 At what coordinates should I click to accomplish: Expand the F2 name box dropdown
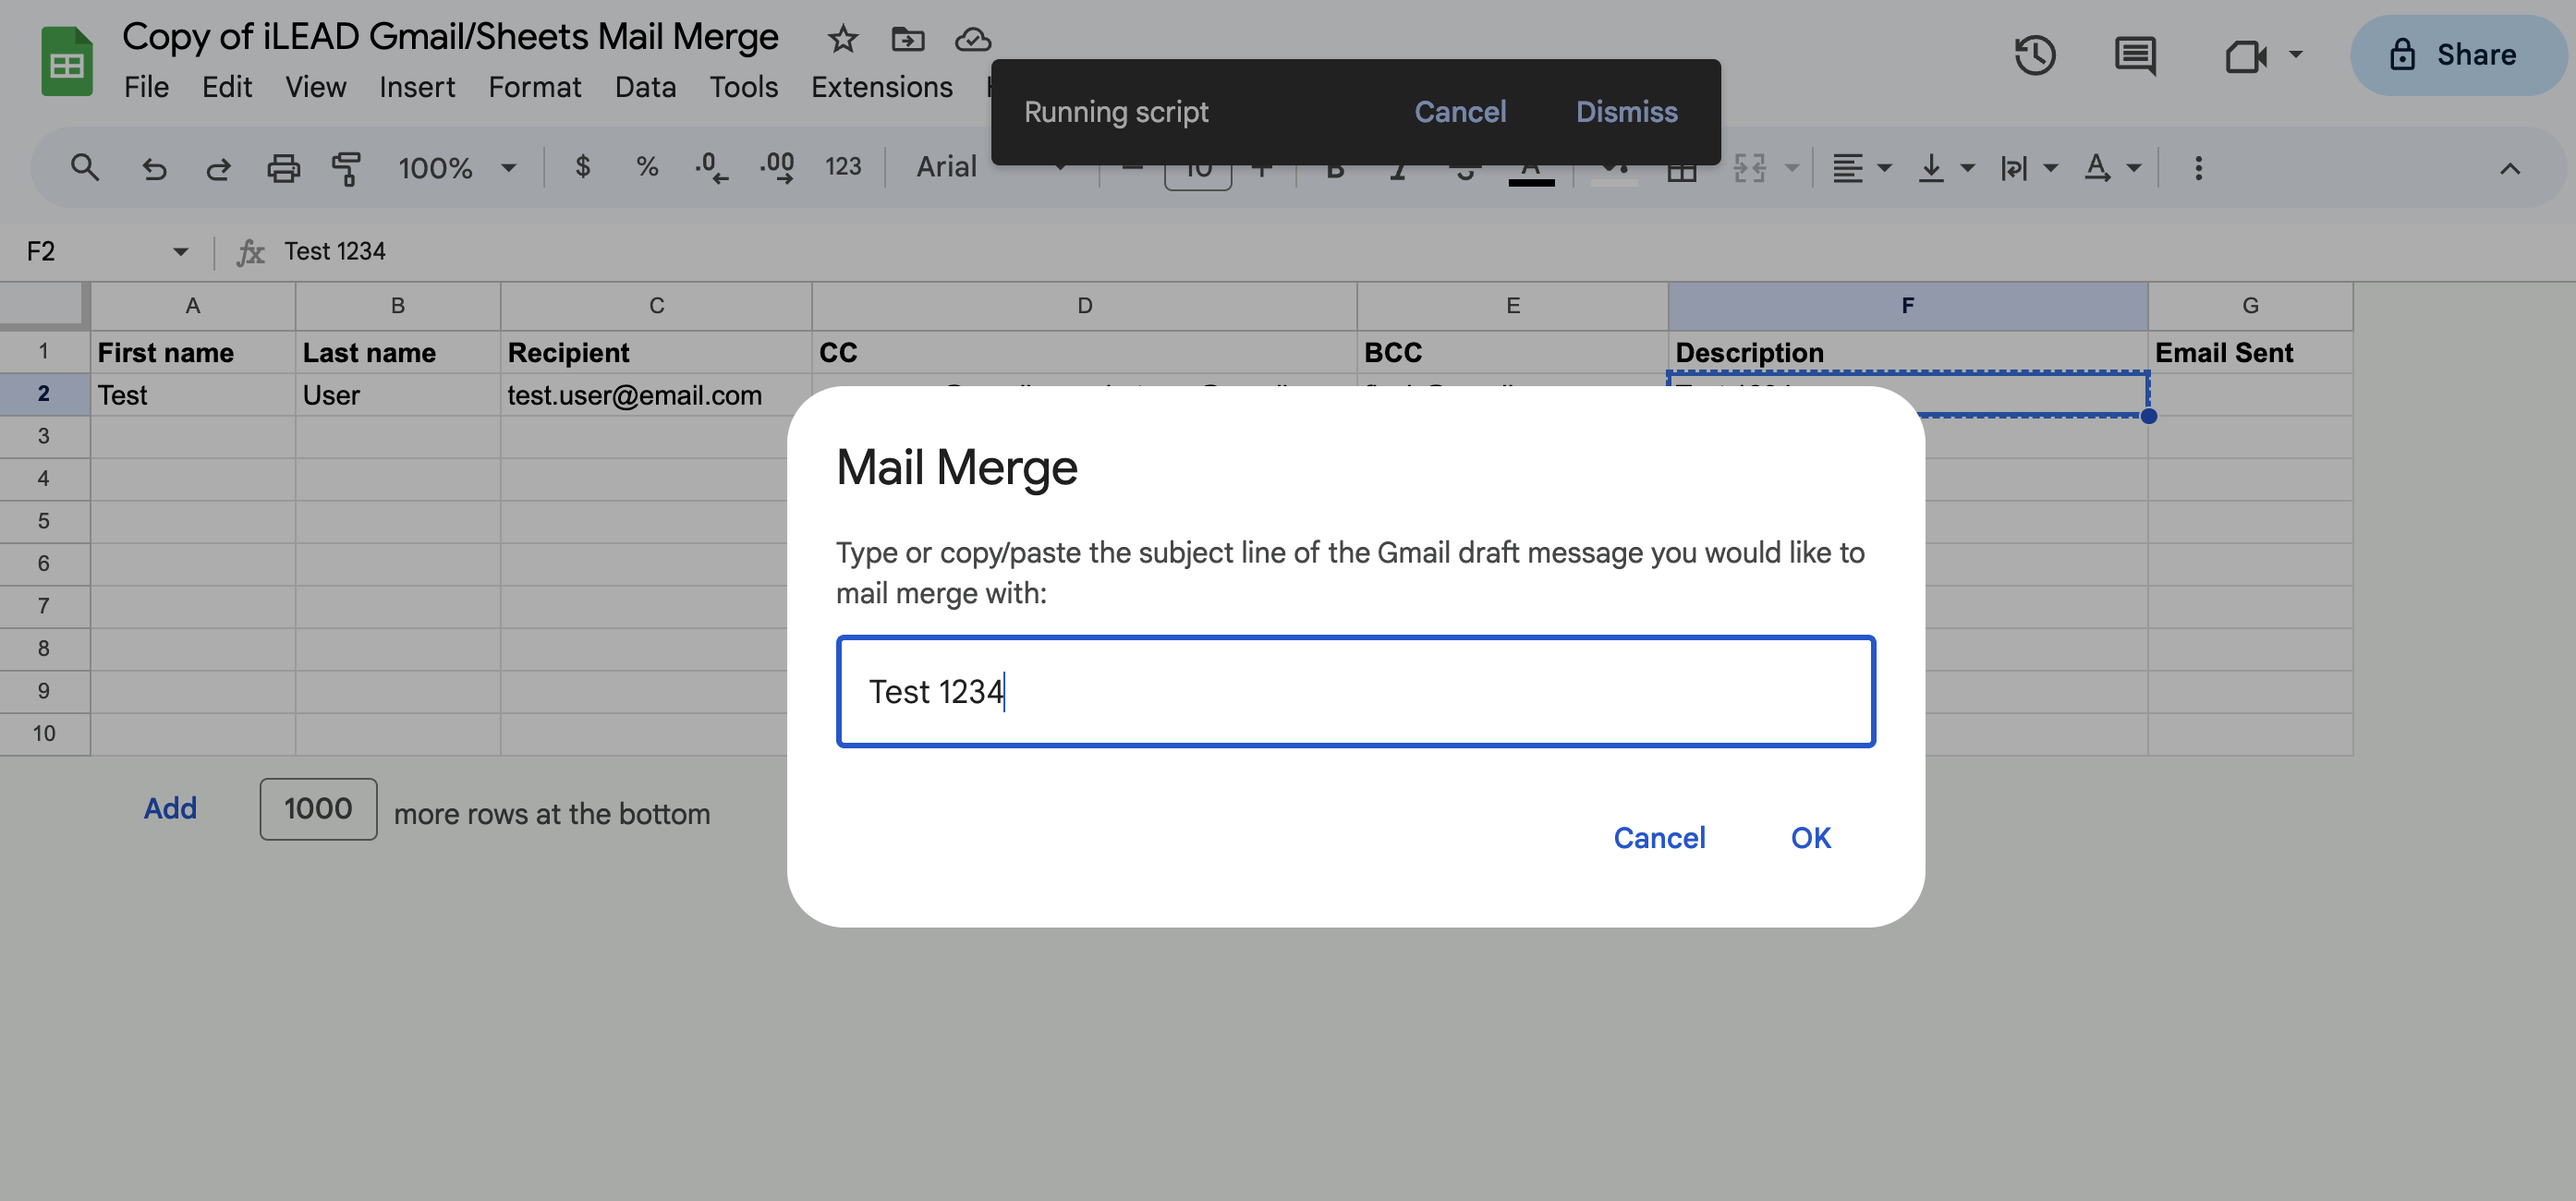[x=180, y=251]
